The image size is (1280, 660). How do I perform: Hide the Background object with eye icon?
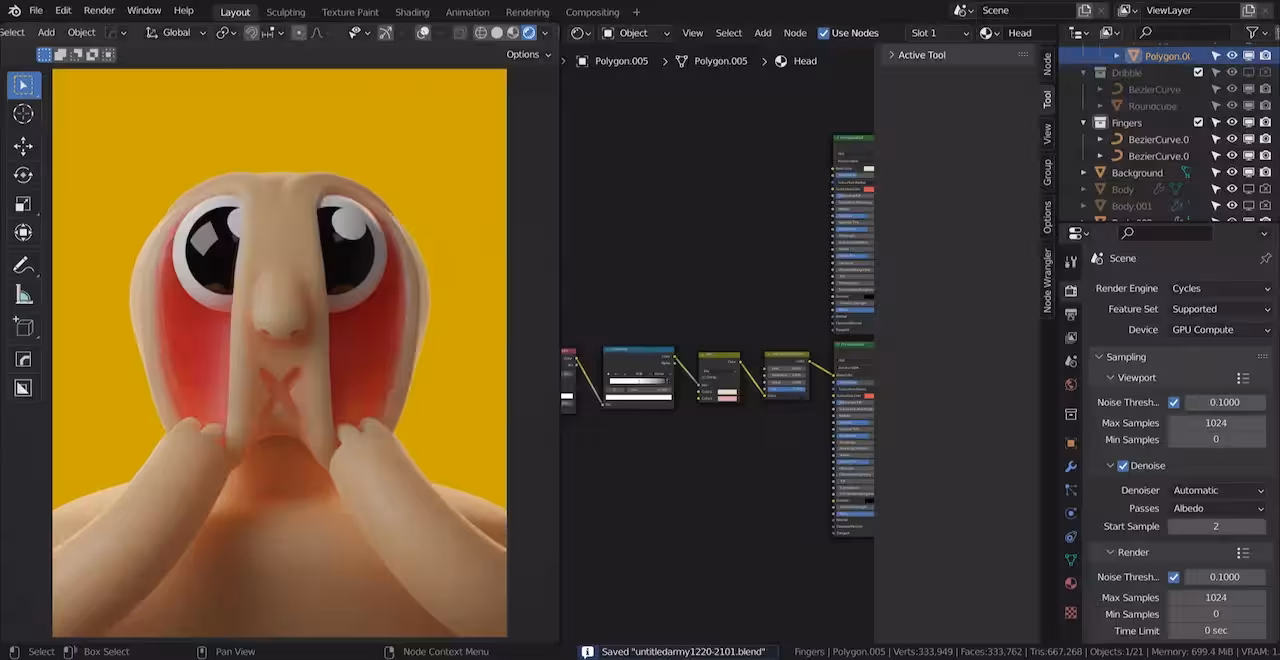pyautogui.click(x=1232, y=173)
